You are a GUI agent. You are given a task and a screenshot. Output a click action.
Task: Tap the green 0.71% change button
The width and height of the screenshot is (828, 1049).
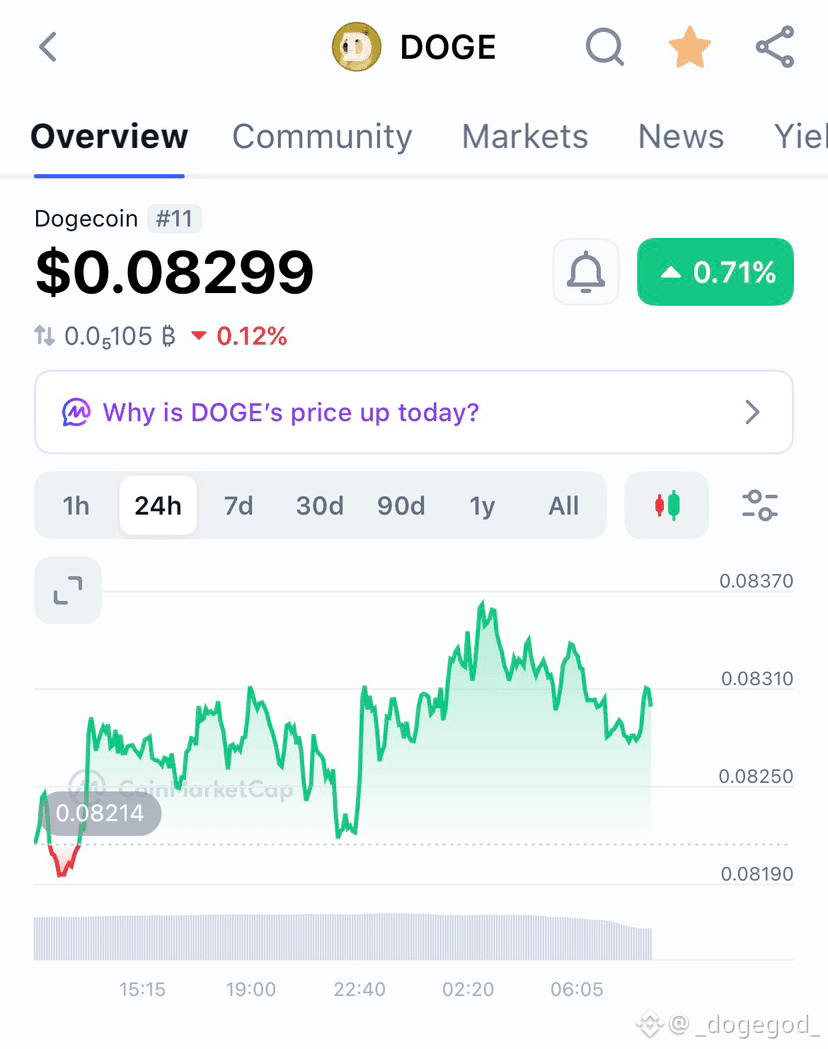[715, 272]
